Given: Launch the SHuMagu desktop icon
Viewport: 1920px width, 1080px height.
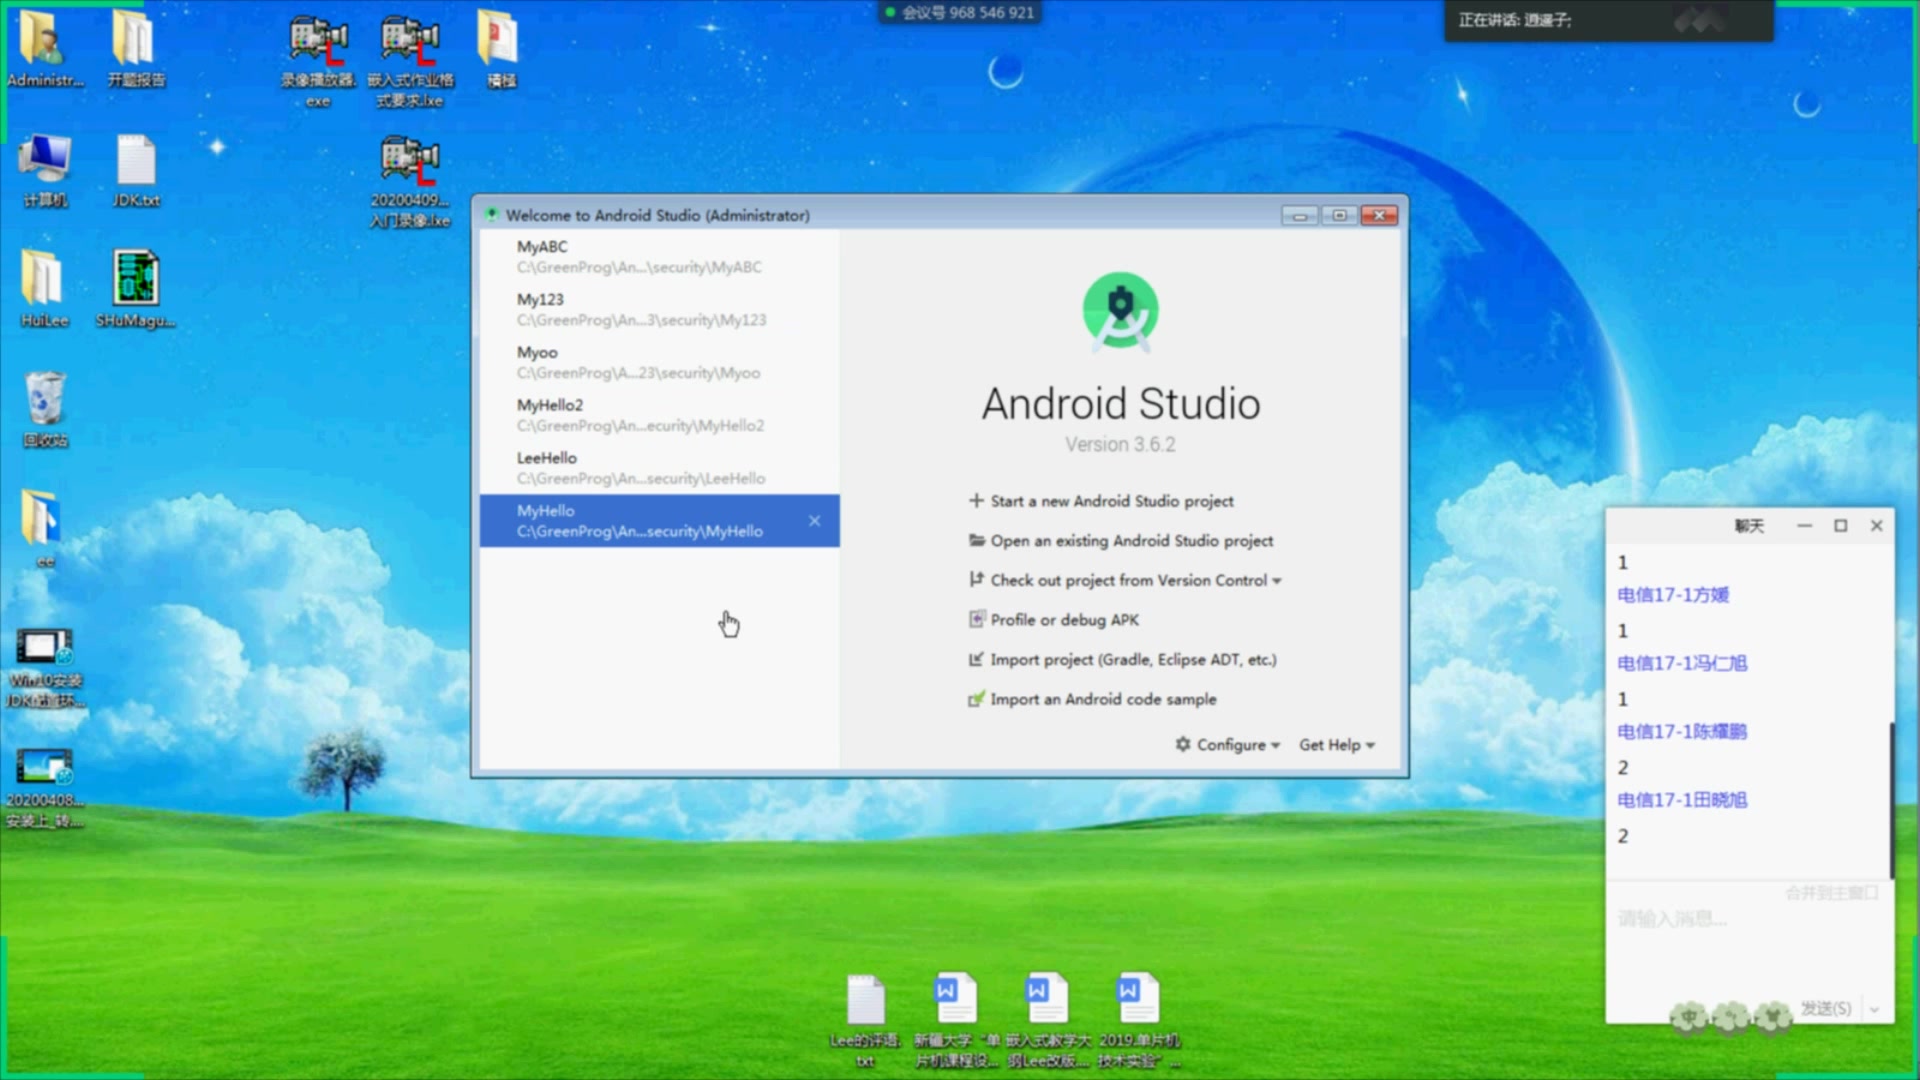Looking at the screenshot, I should (136, 288).
